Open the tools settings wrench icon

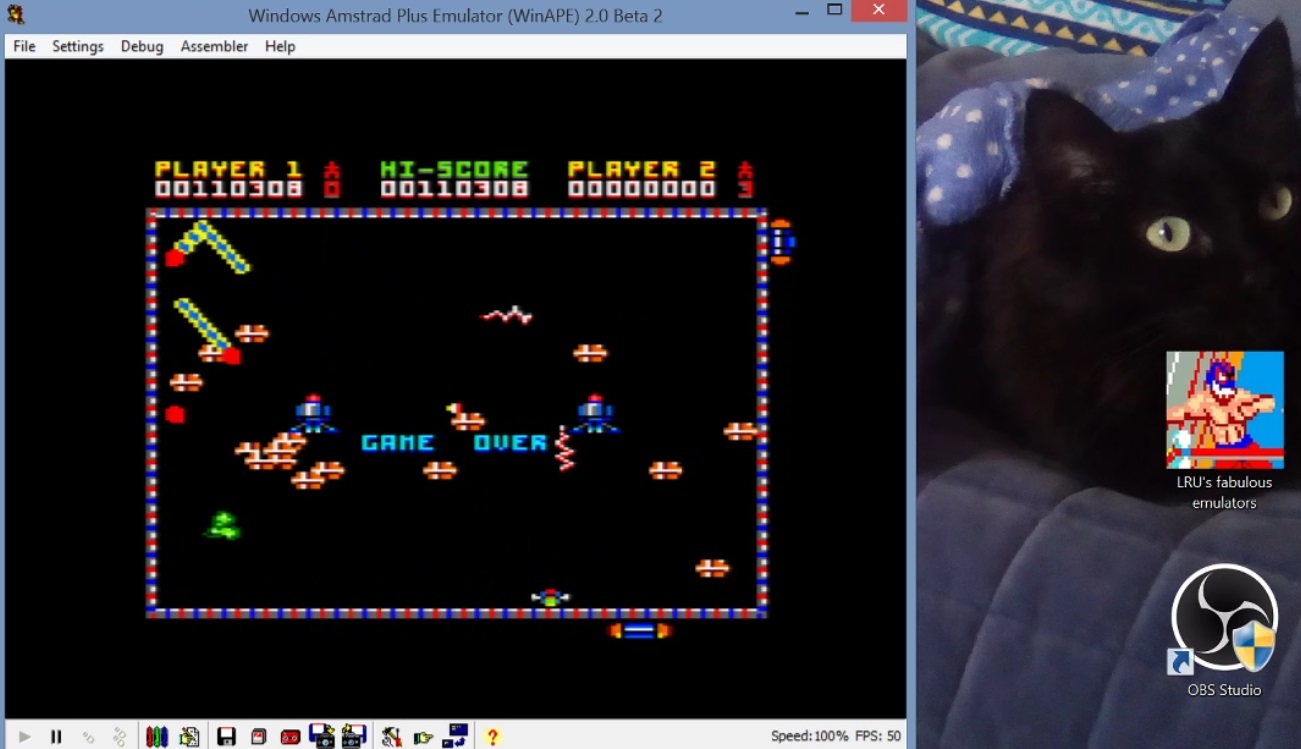[391, 737]
